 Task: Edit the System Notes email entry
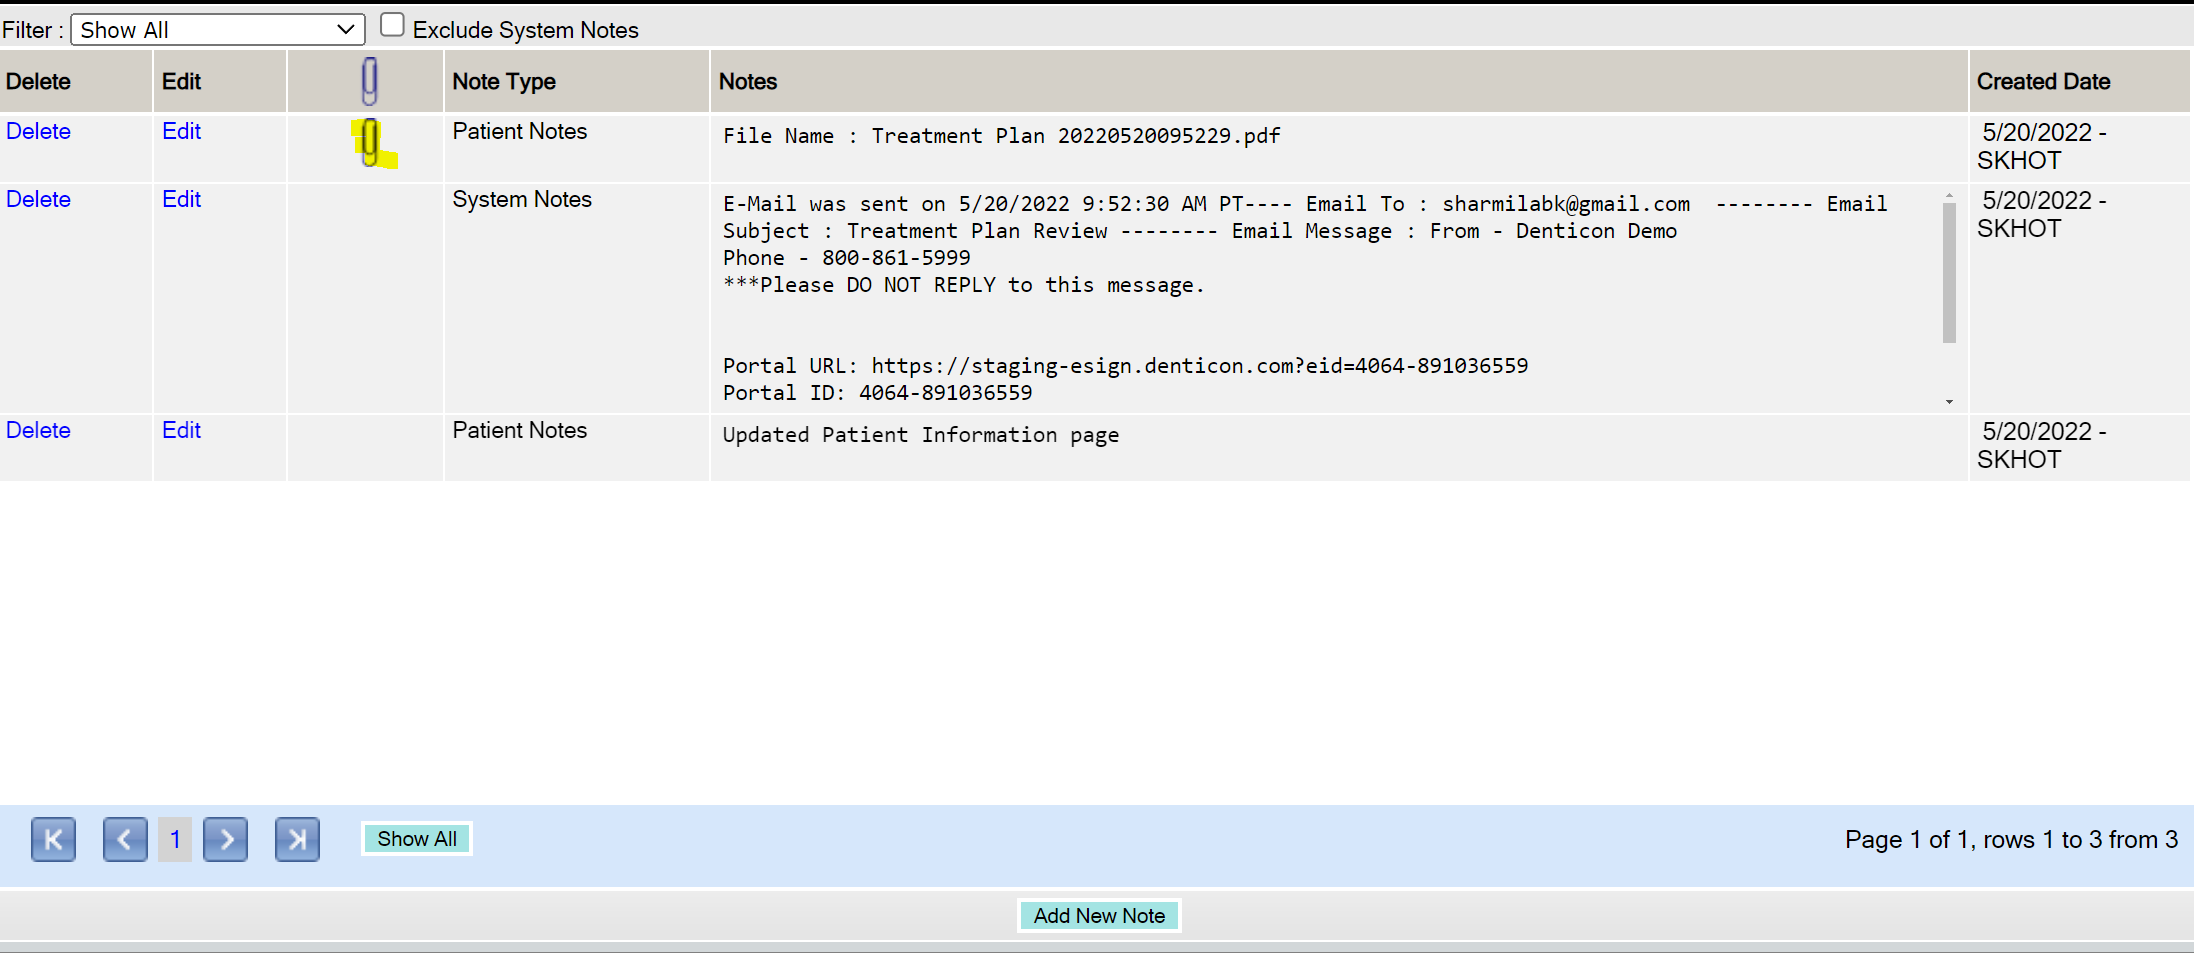click(x=181, y=199)
